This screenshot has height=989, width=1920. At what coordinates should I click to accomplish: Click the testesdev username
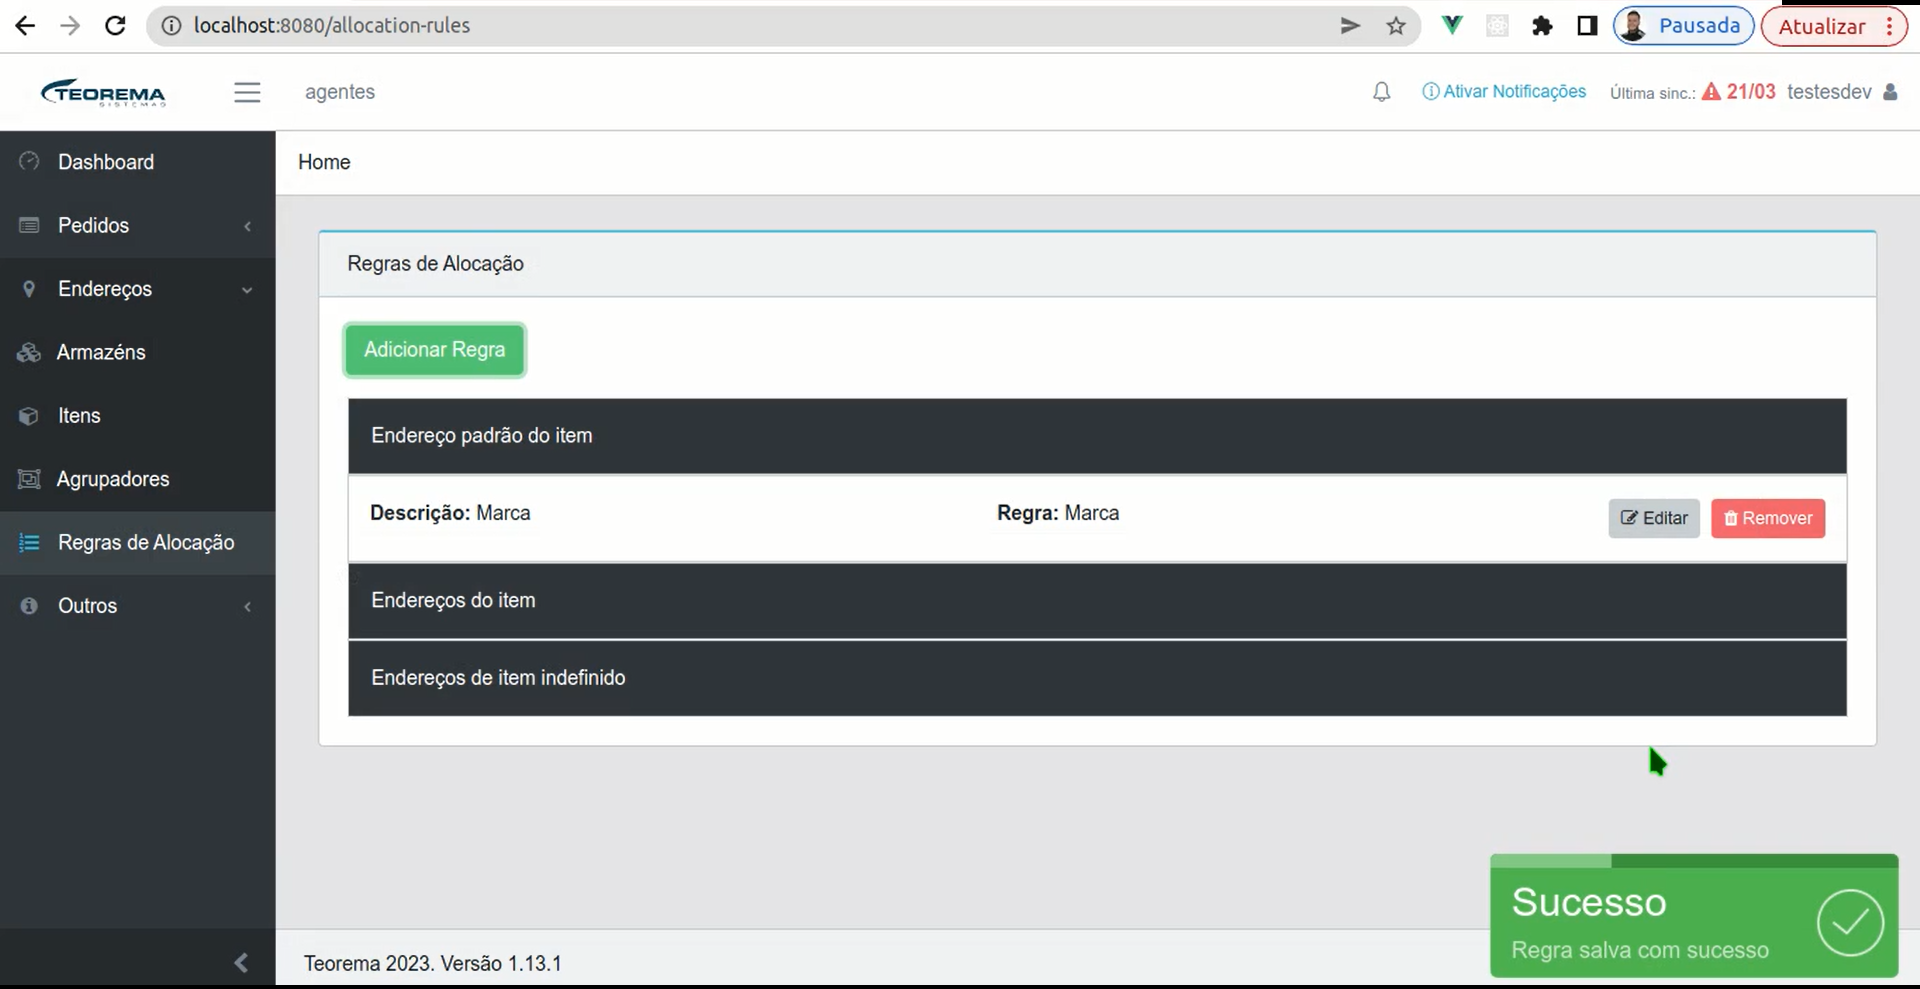pos(1829,92)
